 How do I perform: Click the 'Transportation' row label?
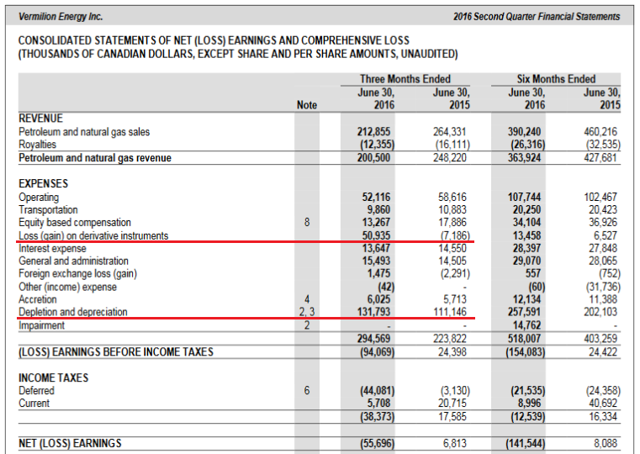48,210
